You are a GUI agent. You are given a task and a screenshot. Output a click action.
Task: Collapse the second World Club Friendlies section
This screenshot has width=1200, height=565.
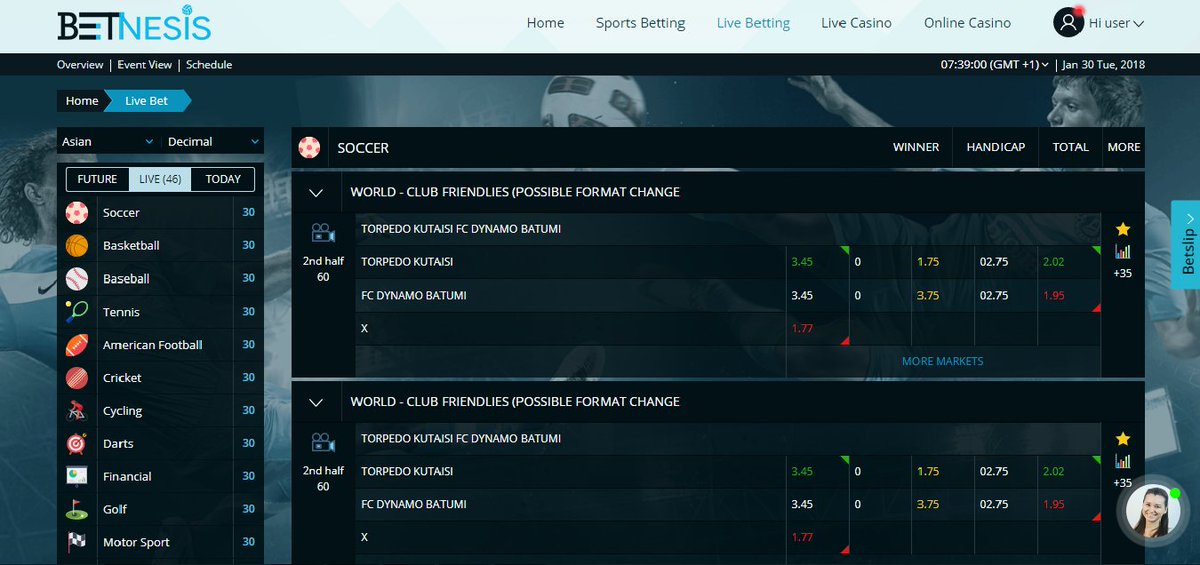[316, 402]
